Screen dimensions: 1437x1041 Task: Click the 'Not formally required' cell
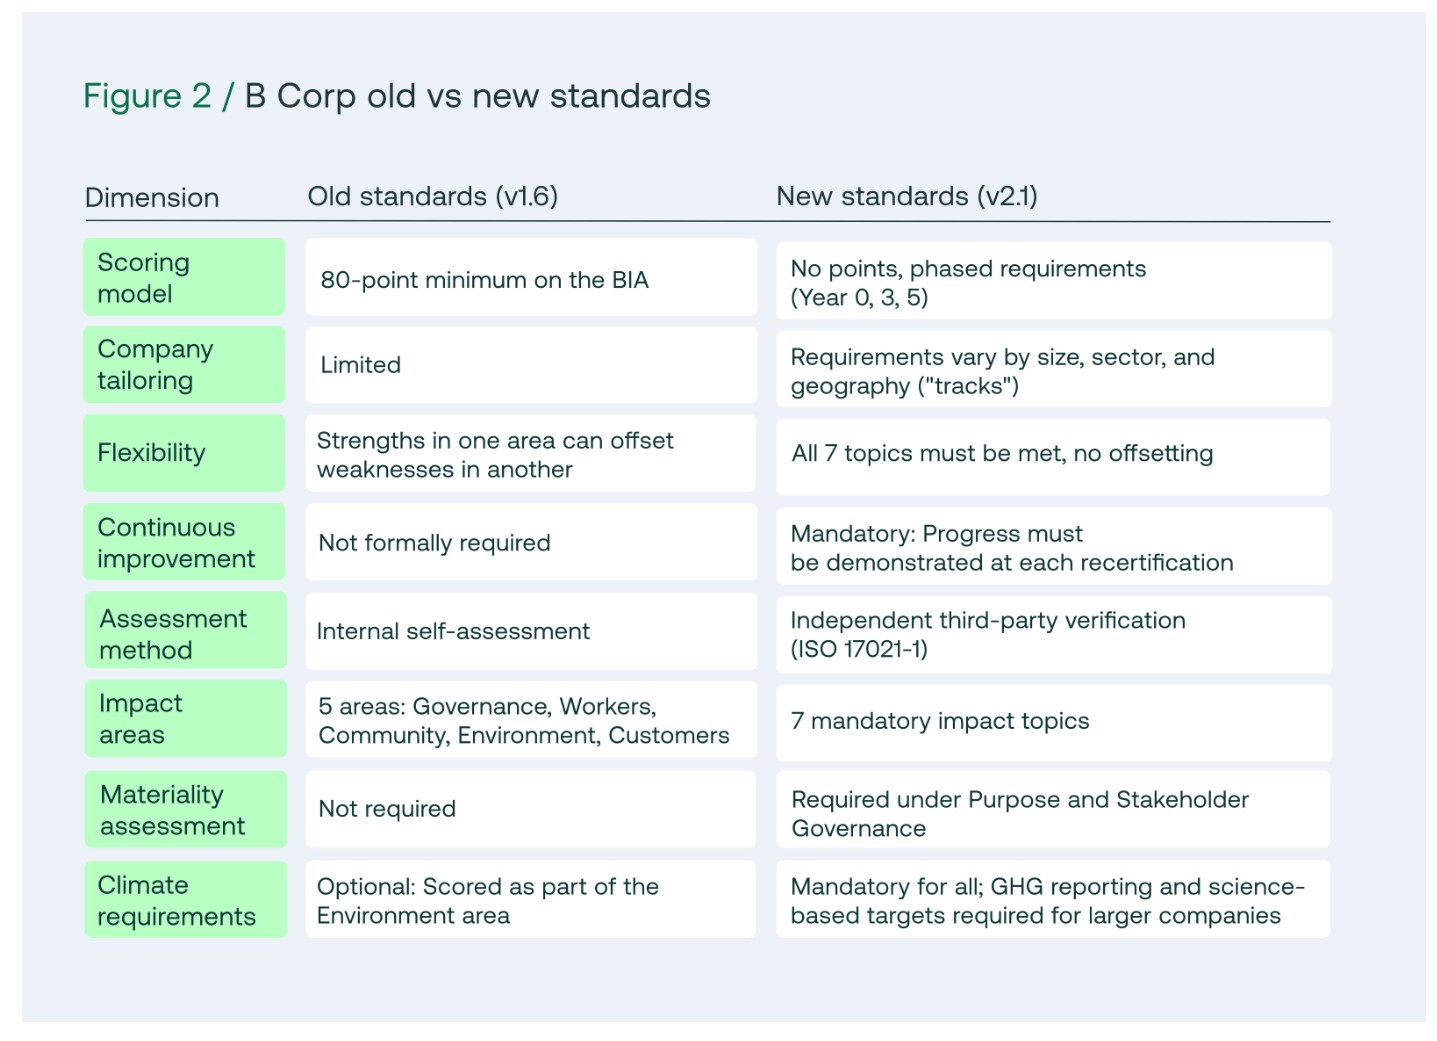pyautogui.click(x=531, y=543)
